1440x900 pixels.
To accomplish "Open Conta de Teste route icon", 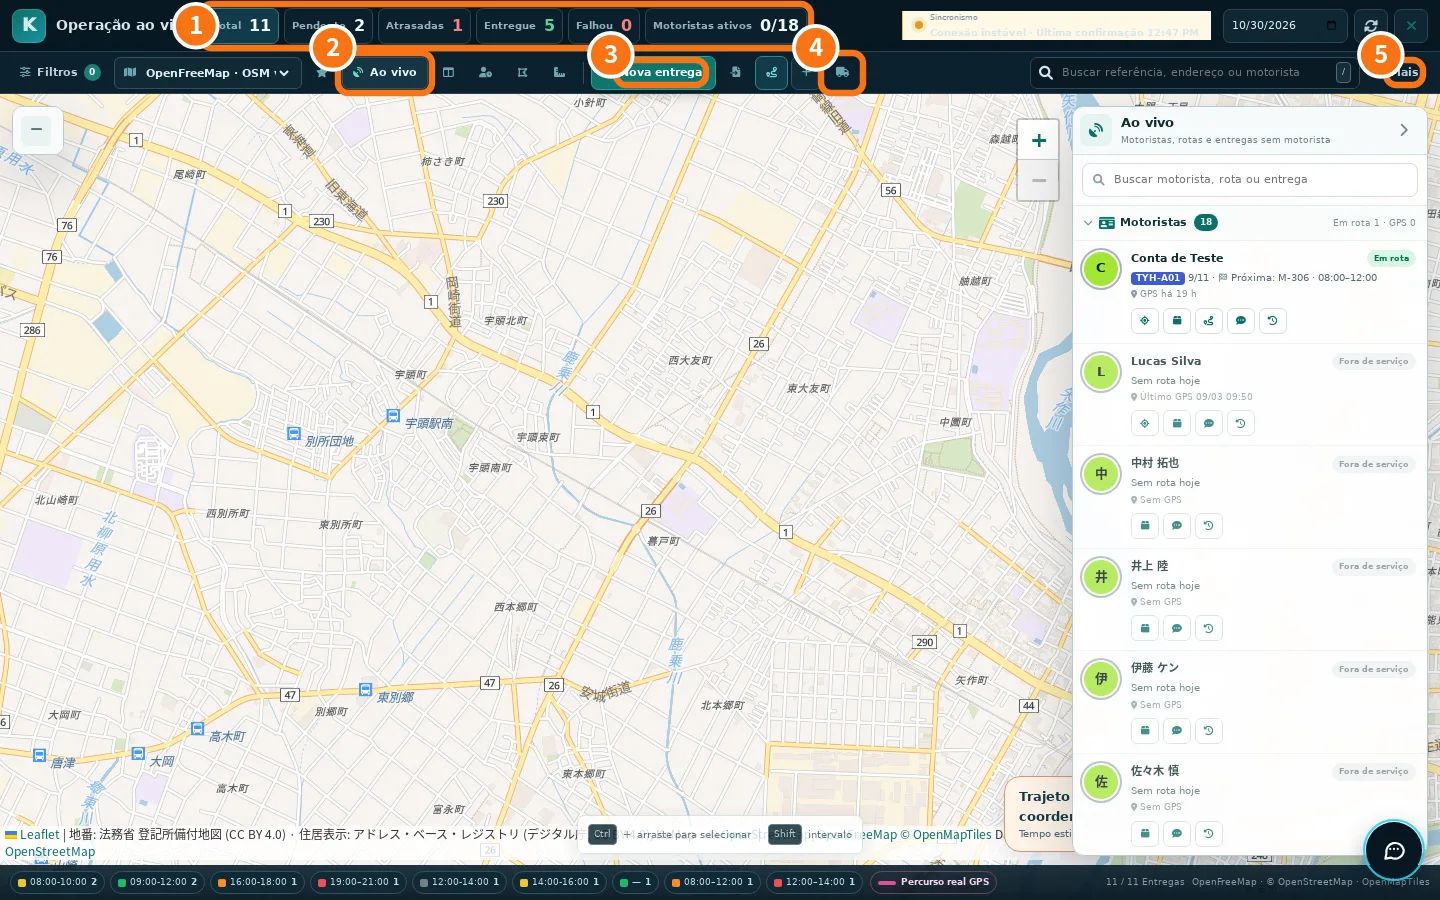I will [x=1209, y=321].
